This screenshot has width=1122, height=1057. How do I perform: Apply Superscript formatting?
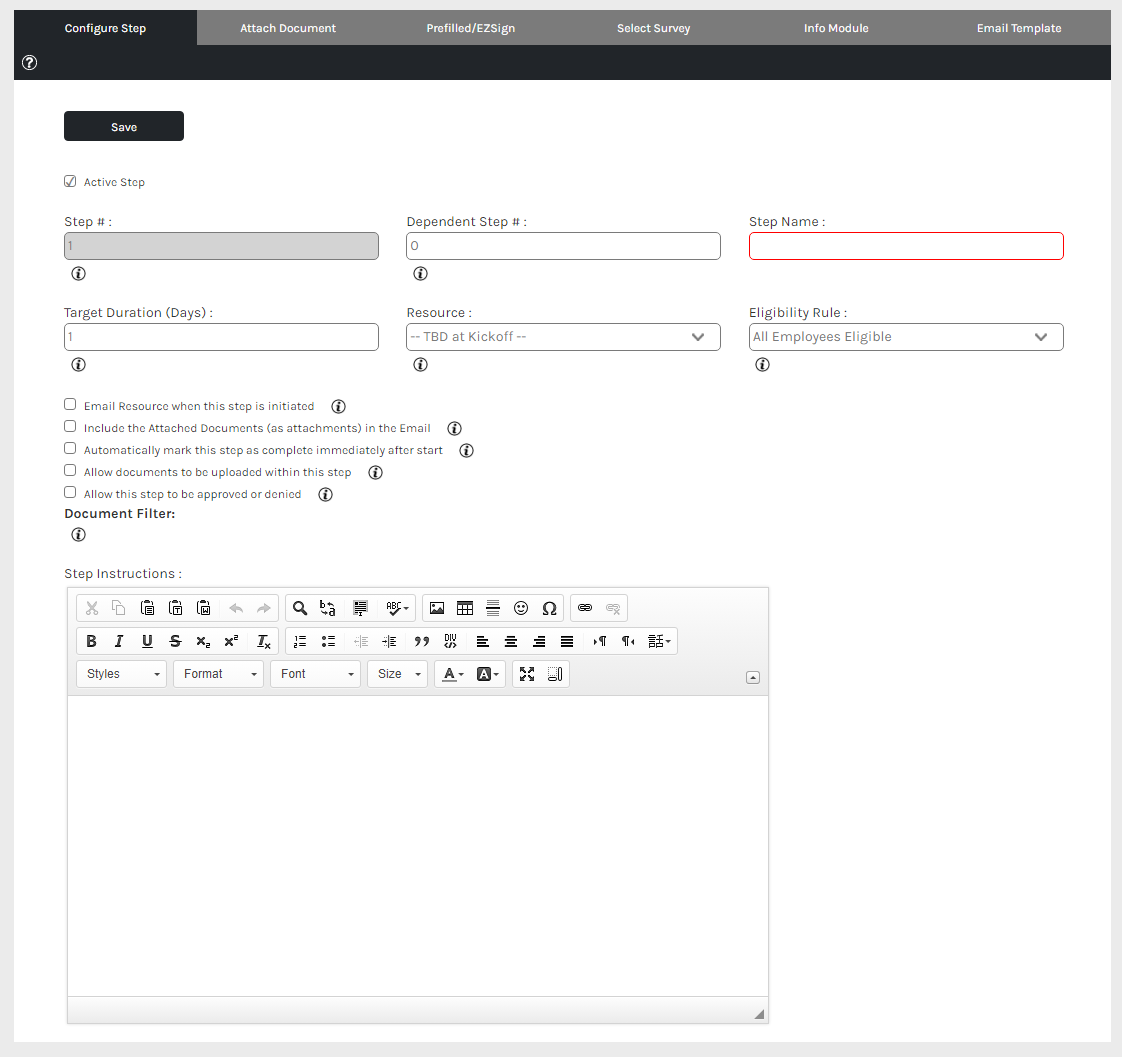(231, 641)
